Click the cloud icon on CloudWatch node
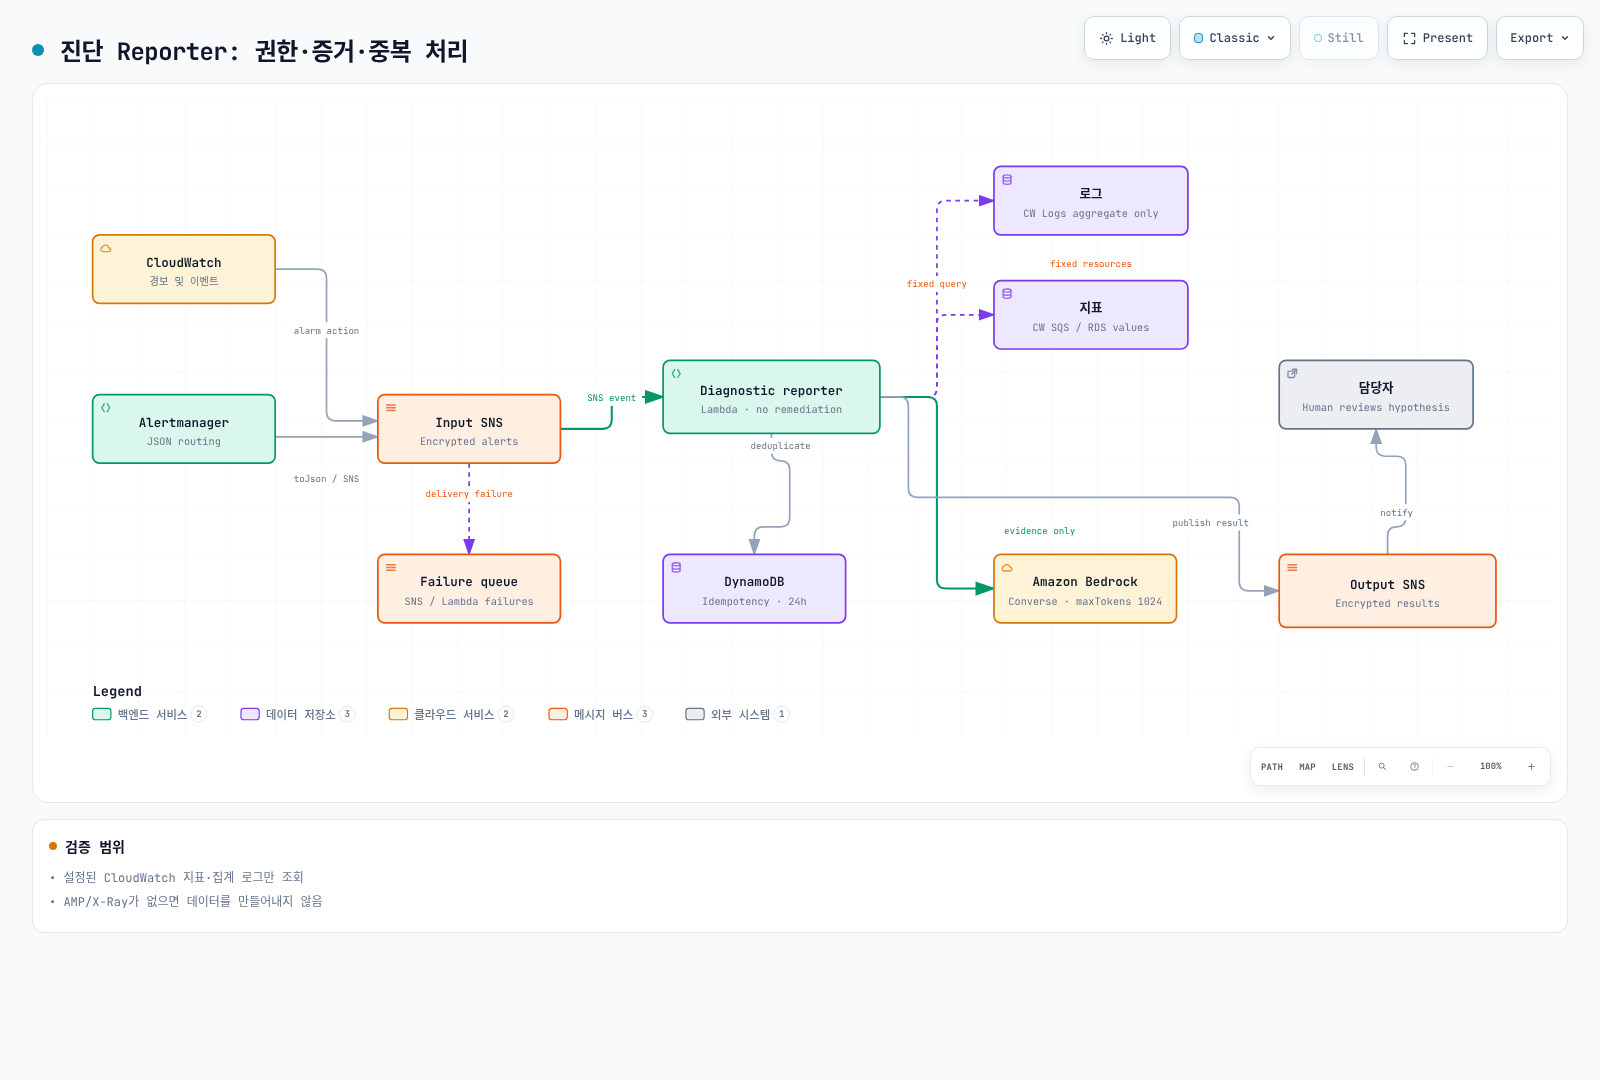Image resolution: width=1600 pixels, height=1080 pixels. click(106, 249)
